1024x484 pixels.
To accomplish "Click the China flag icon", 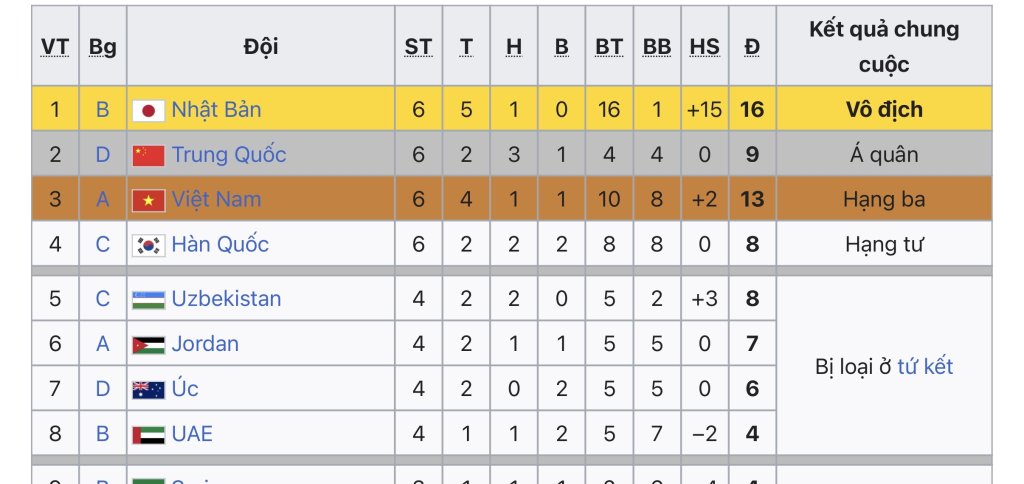I will pyautogui.click(x=149, y=155).
